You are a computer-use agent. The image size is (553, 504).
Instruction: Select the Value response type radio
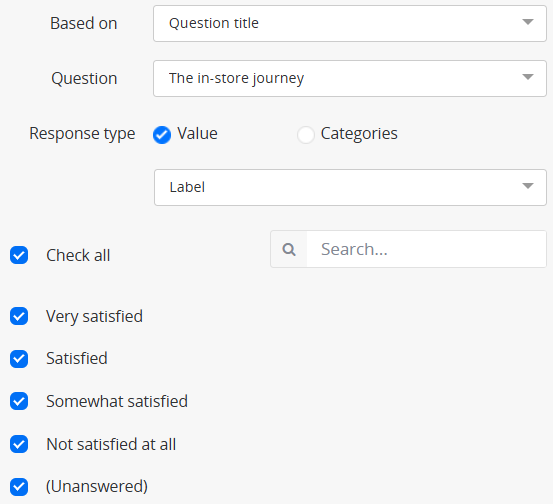pyautogui.click(x=162, y=135)
